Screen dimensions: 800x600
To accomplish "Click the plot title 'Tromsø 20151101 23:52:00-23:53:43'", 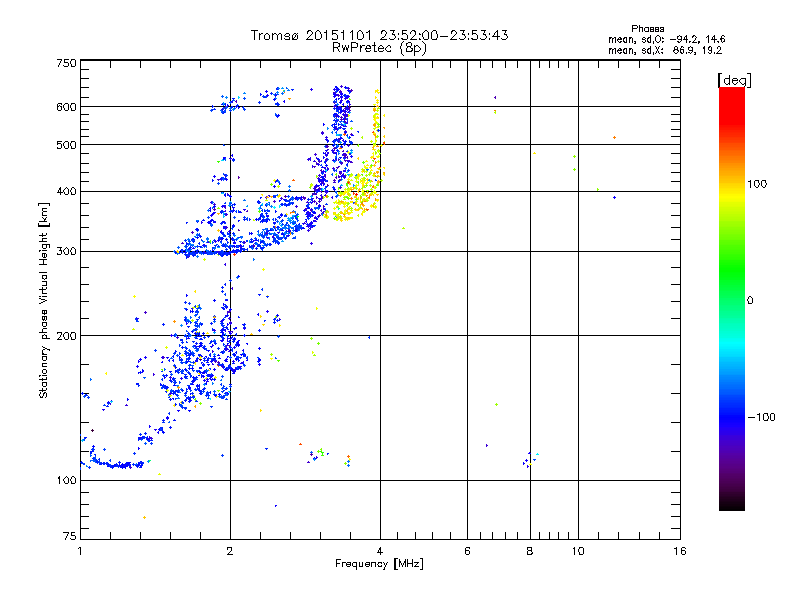I will pyautogui.click(x=379, y=35).
